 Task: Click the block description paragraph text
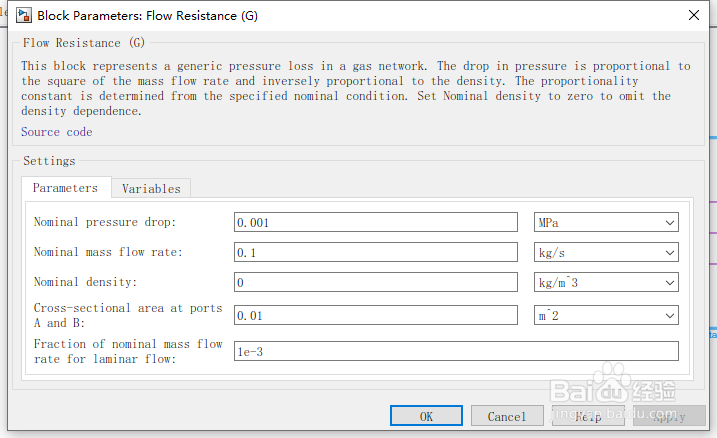[x=356, y=88]
